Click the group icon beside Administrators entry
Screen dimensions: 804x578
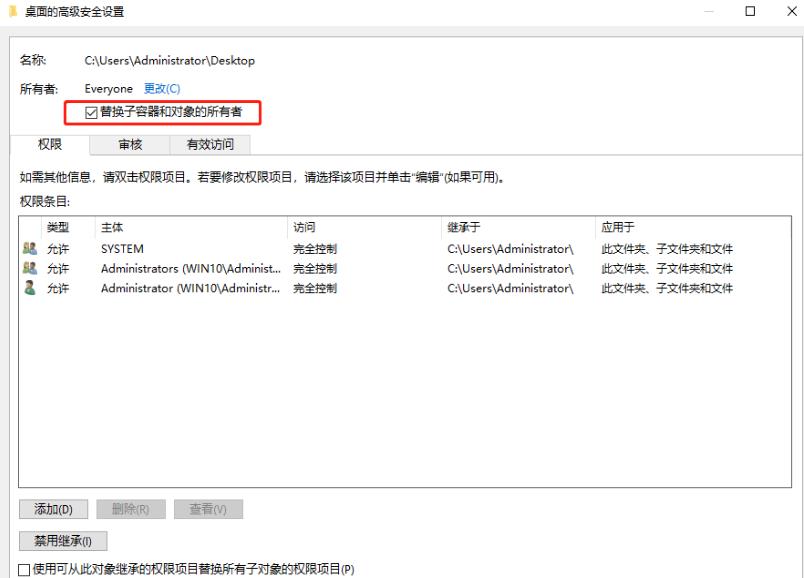coord(28,266)
